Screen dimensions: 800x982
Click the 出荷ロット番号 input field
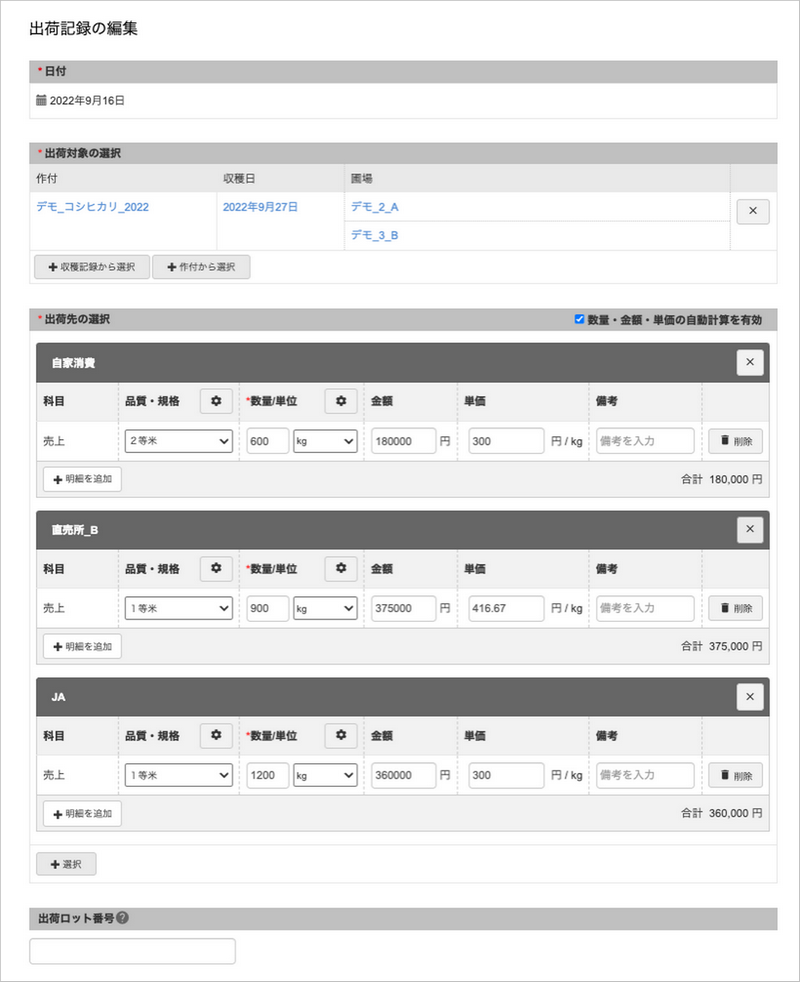point(133,951)
